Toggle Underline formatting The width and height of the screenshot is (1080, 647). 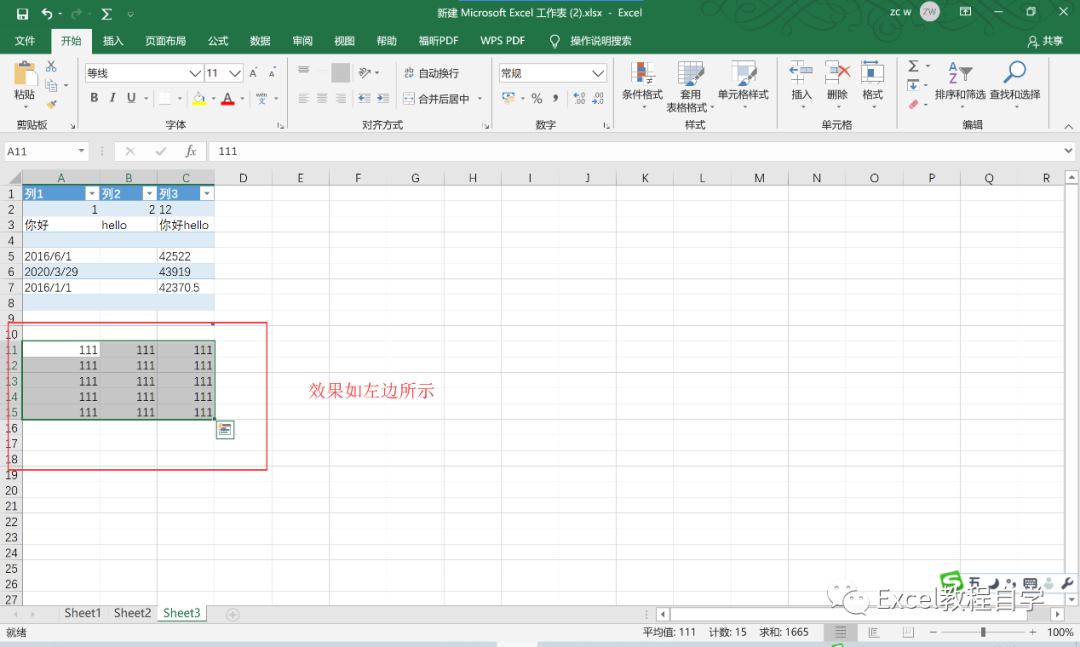(x=131, y=99)
